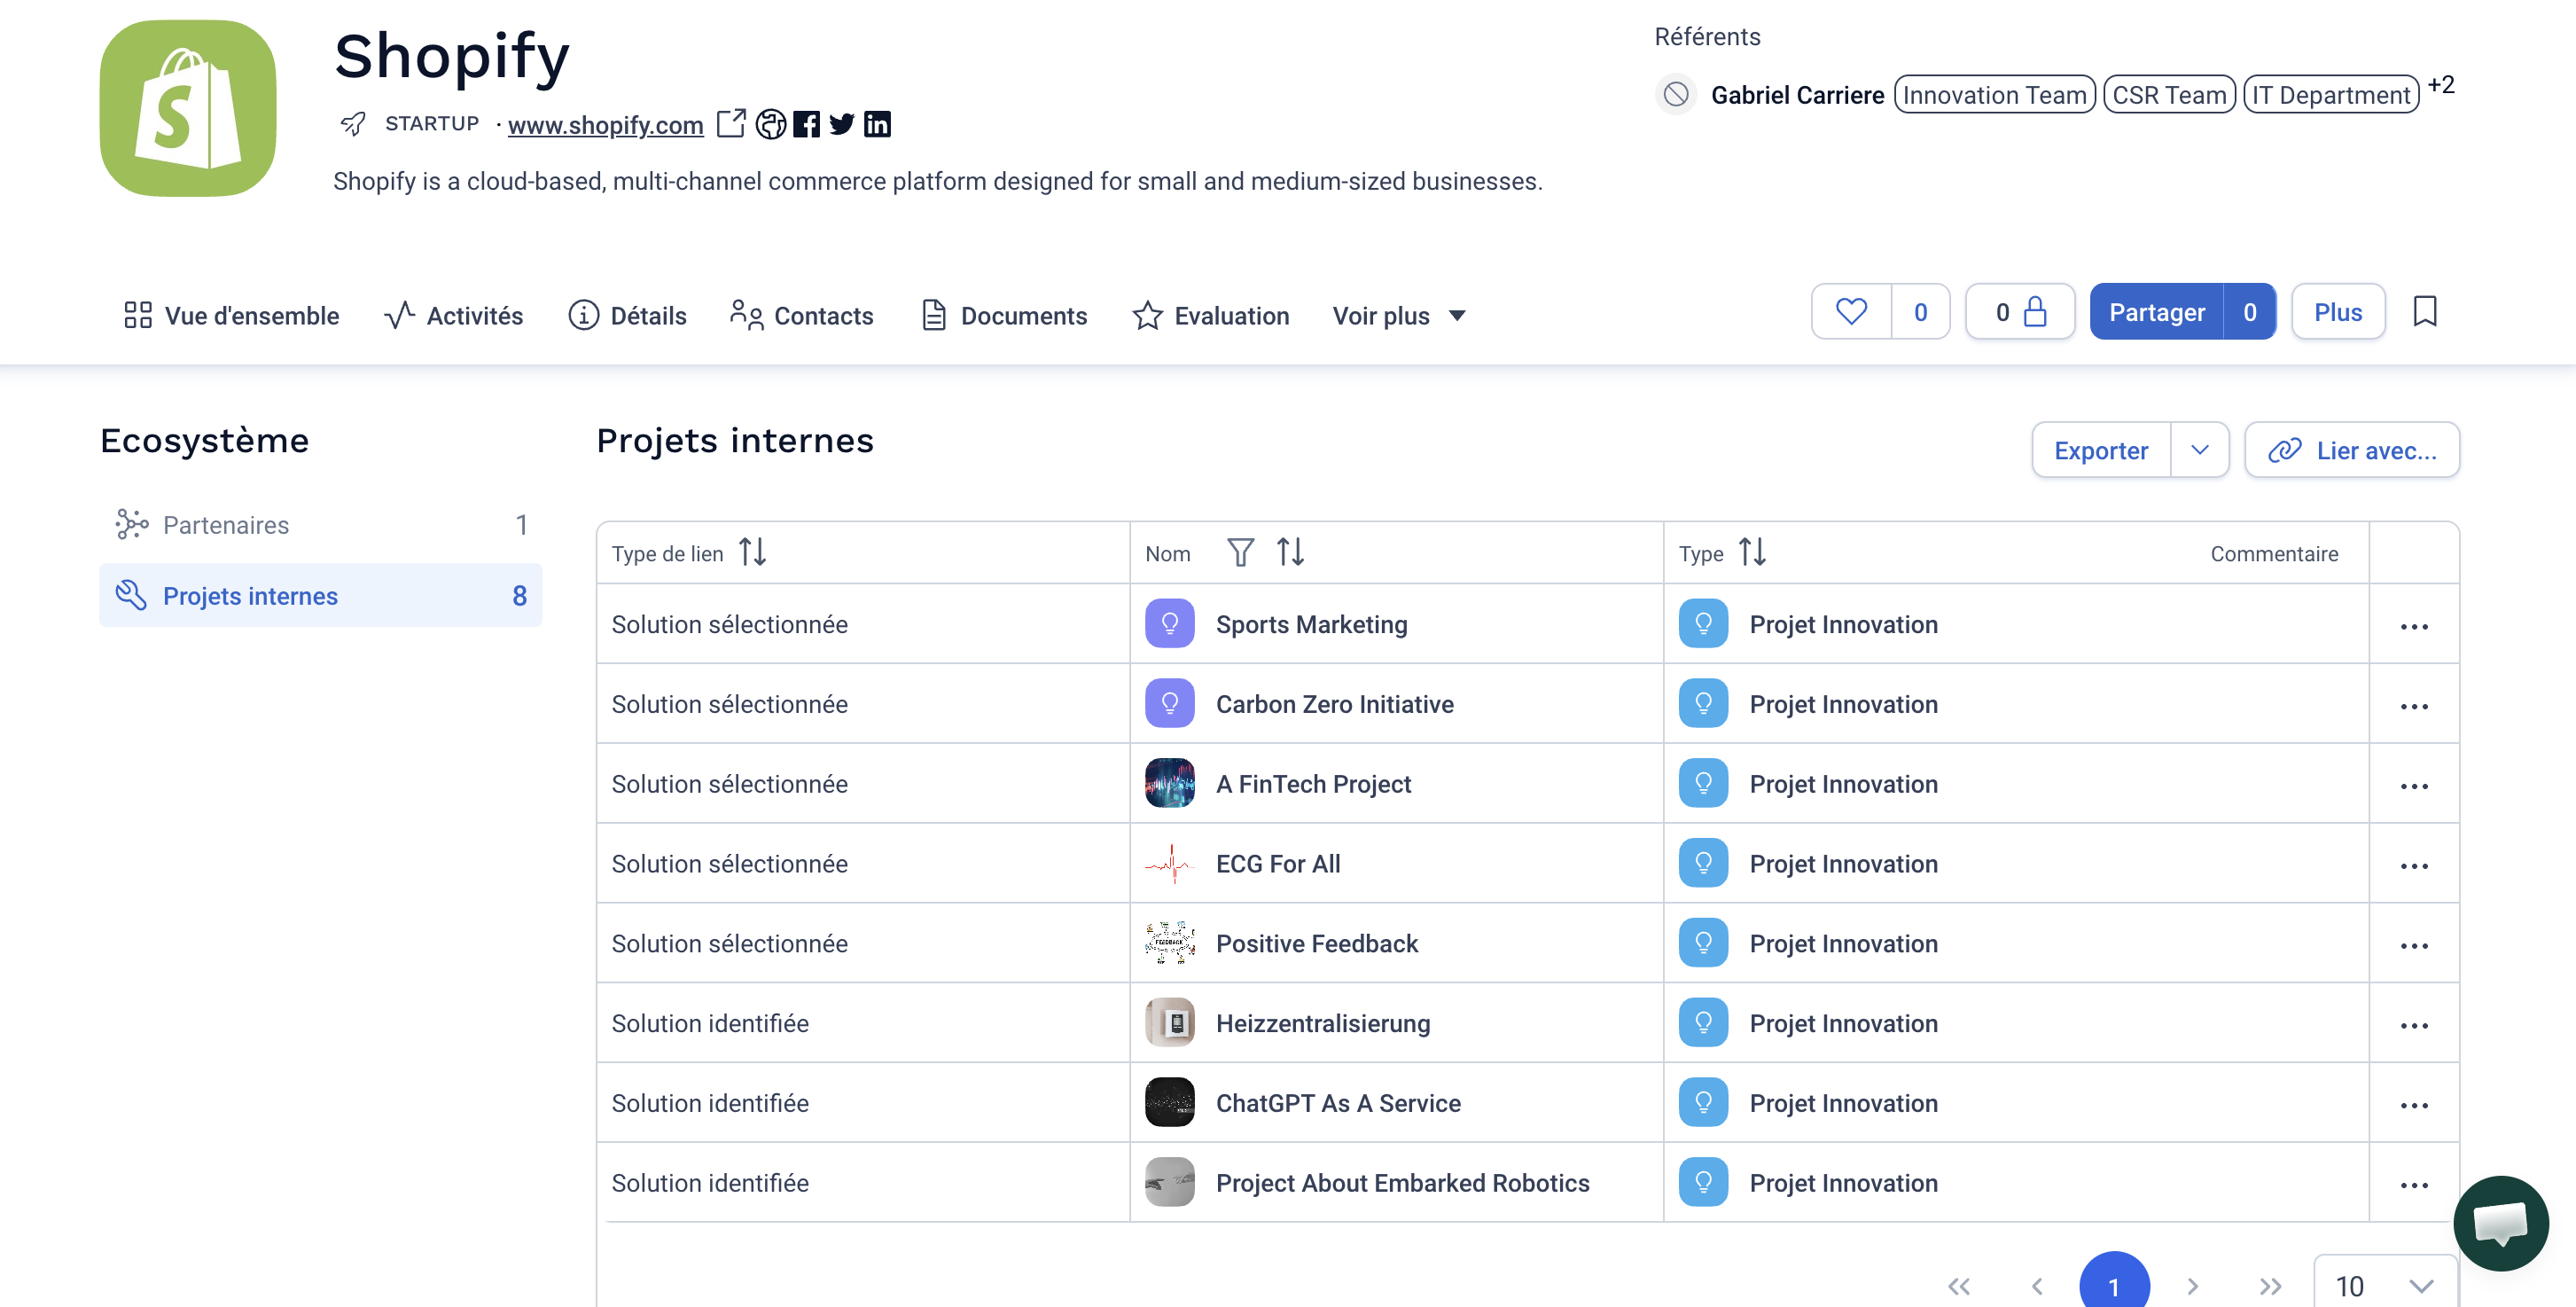
Task: Open row options for Carbon Zero Initiative
Action: pos(2414,707)
